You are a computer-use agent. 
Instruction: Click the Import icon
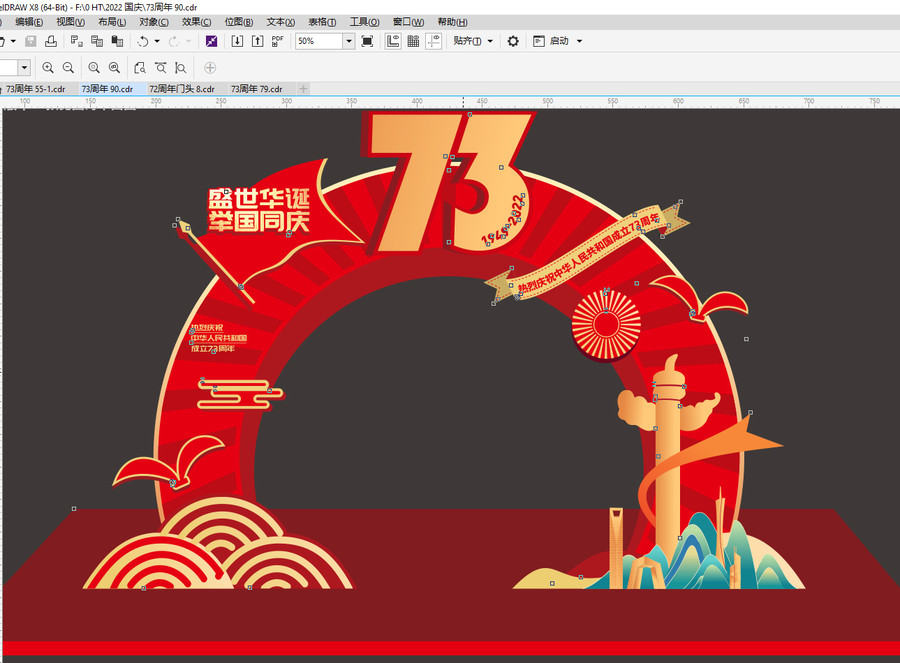click(237, 41)
